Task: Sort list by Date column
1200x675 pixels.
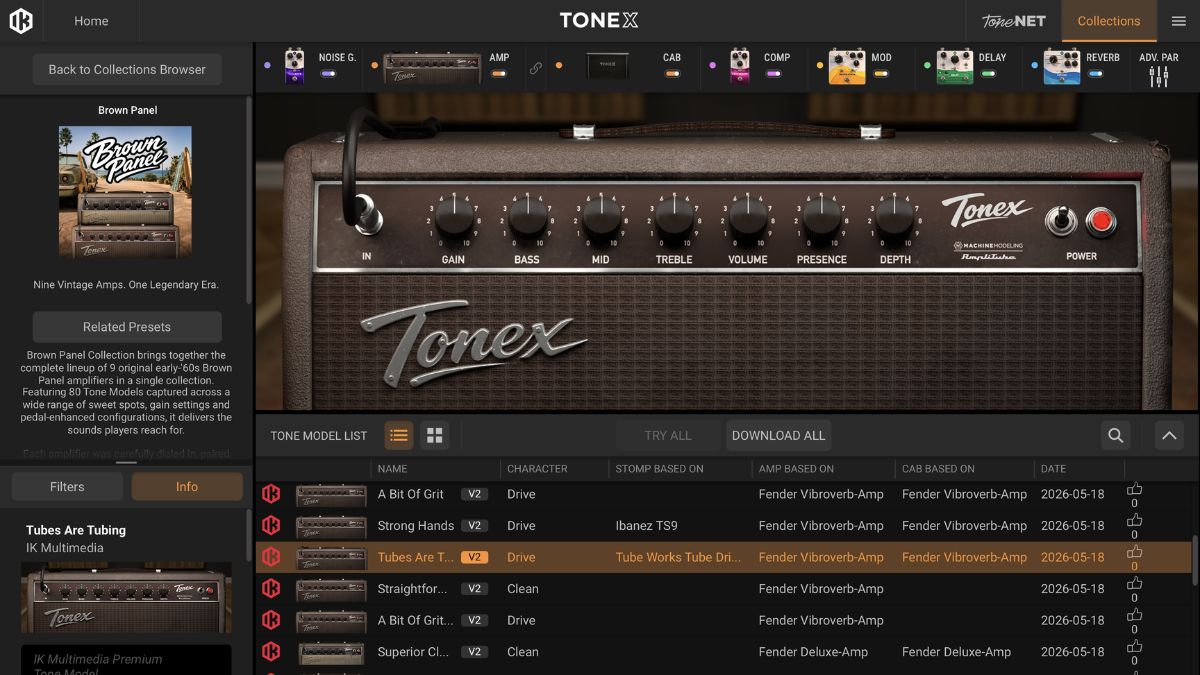Action: click(1053, 468)
